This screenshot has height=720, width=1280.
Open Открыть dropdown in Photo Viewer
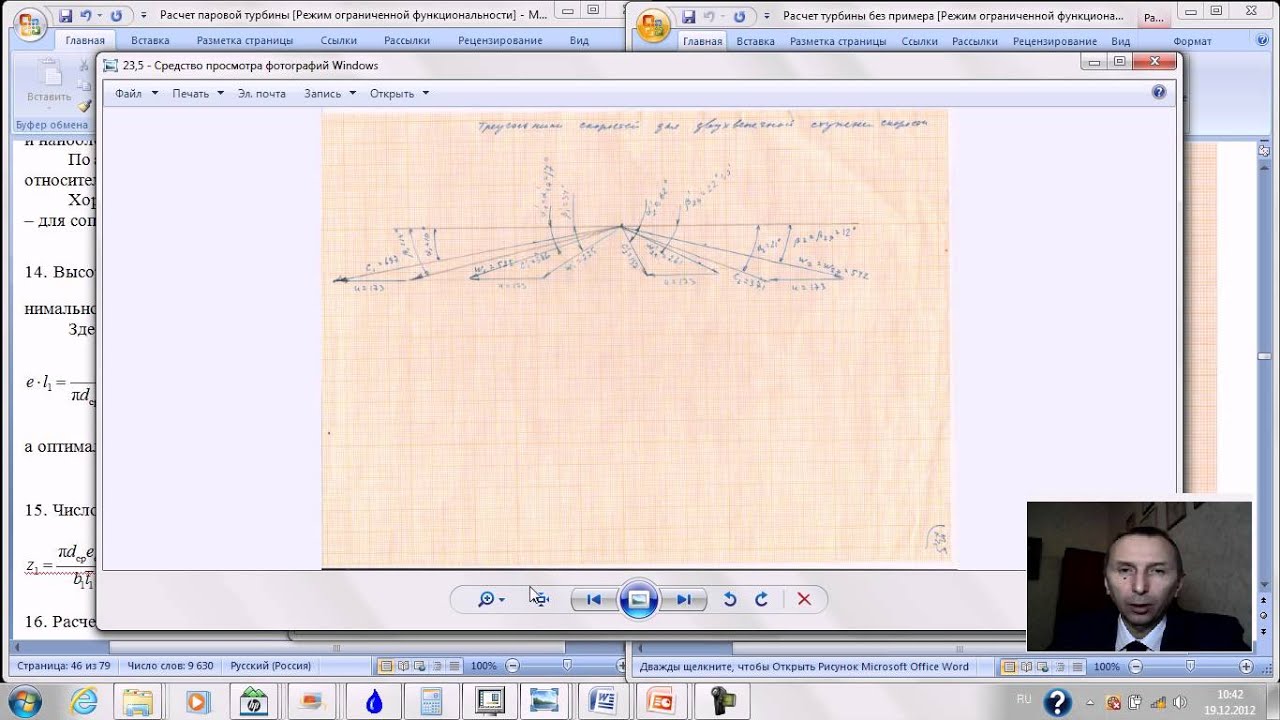pos(399,93)
